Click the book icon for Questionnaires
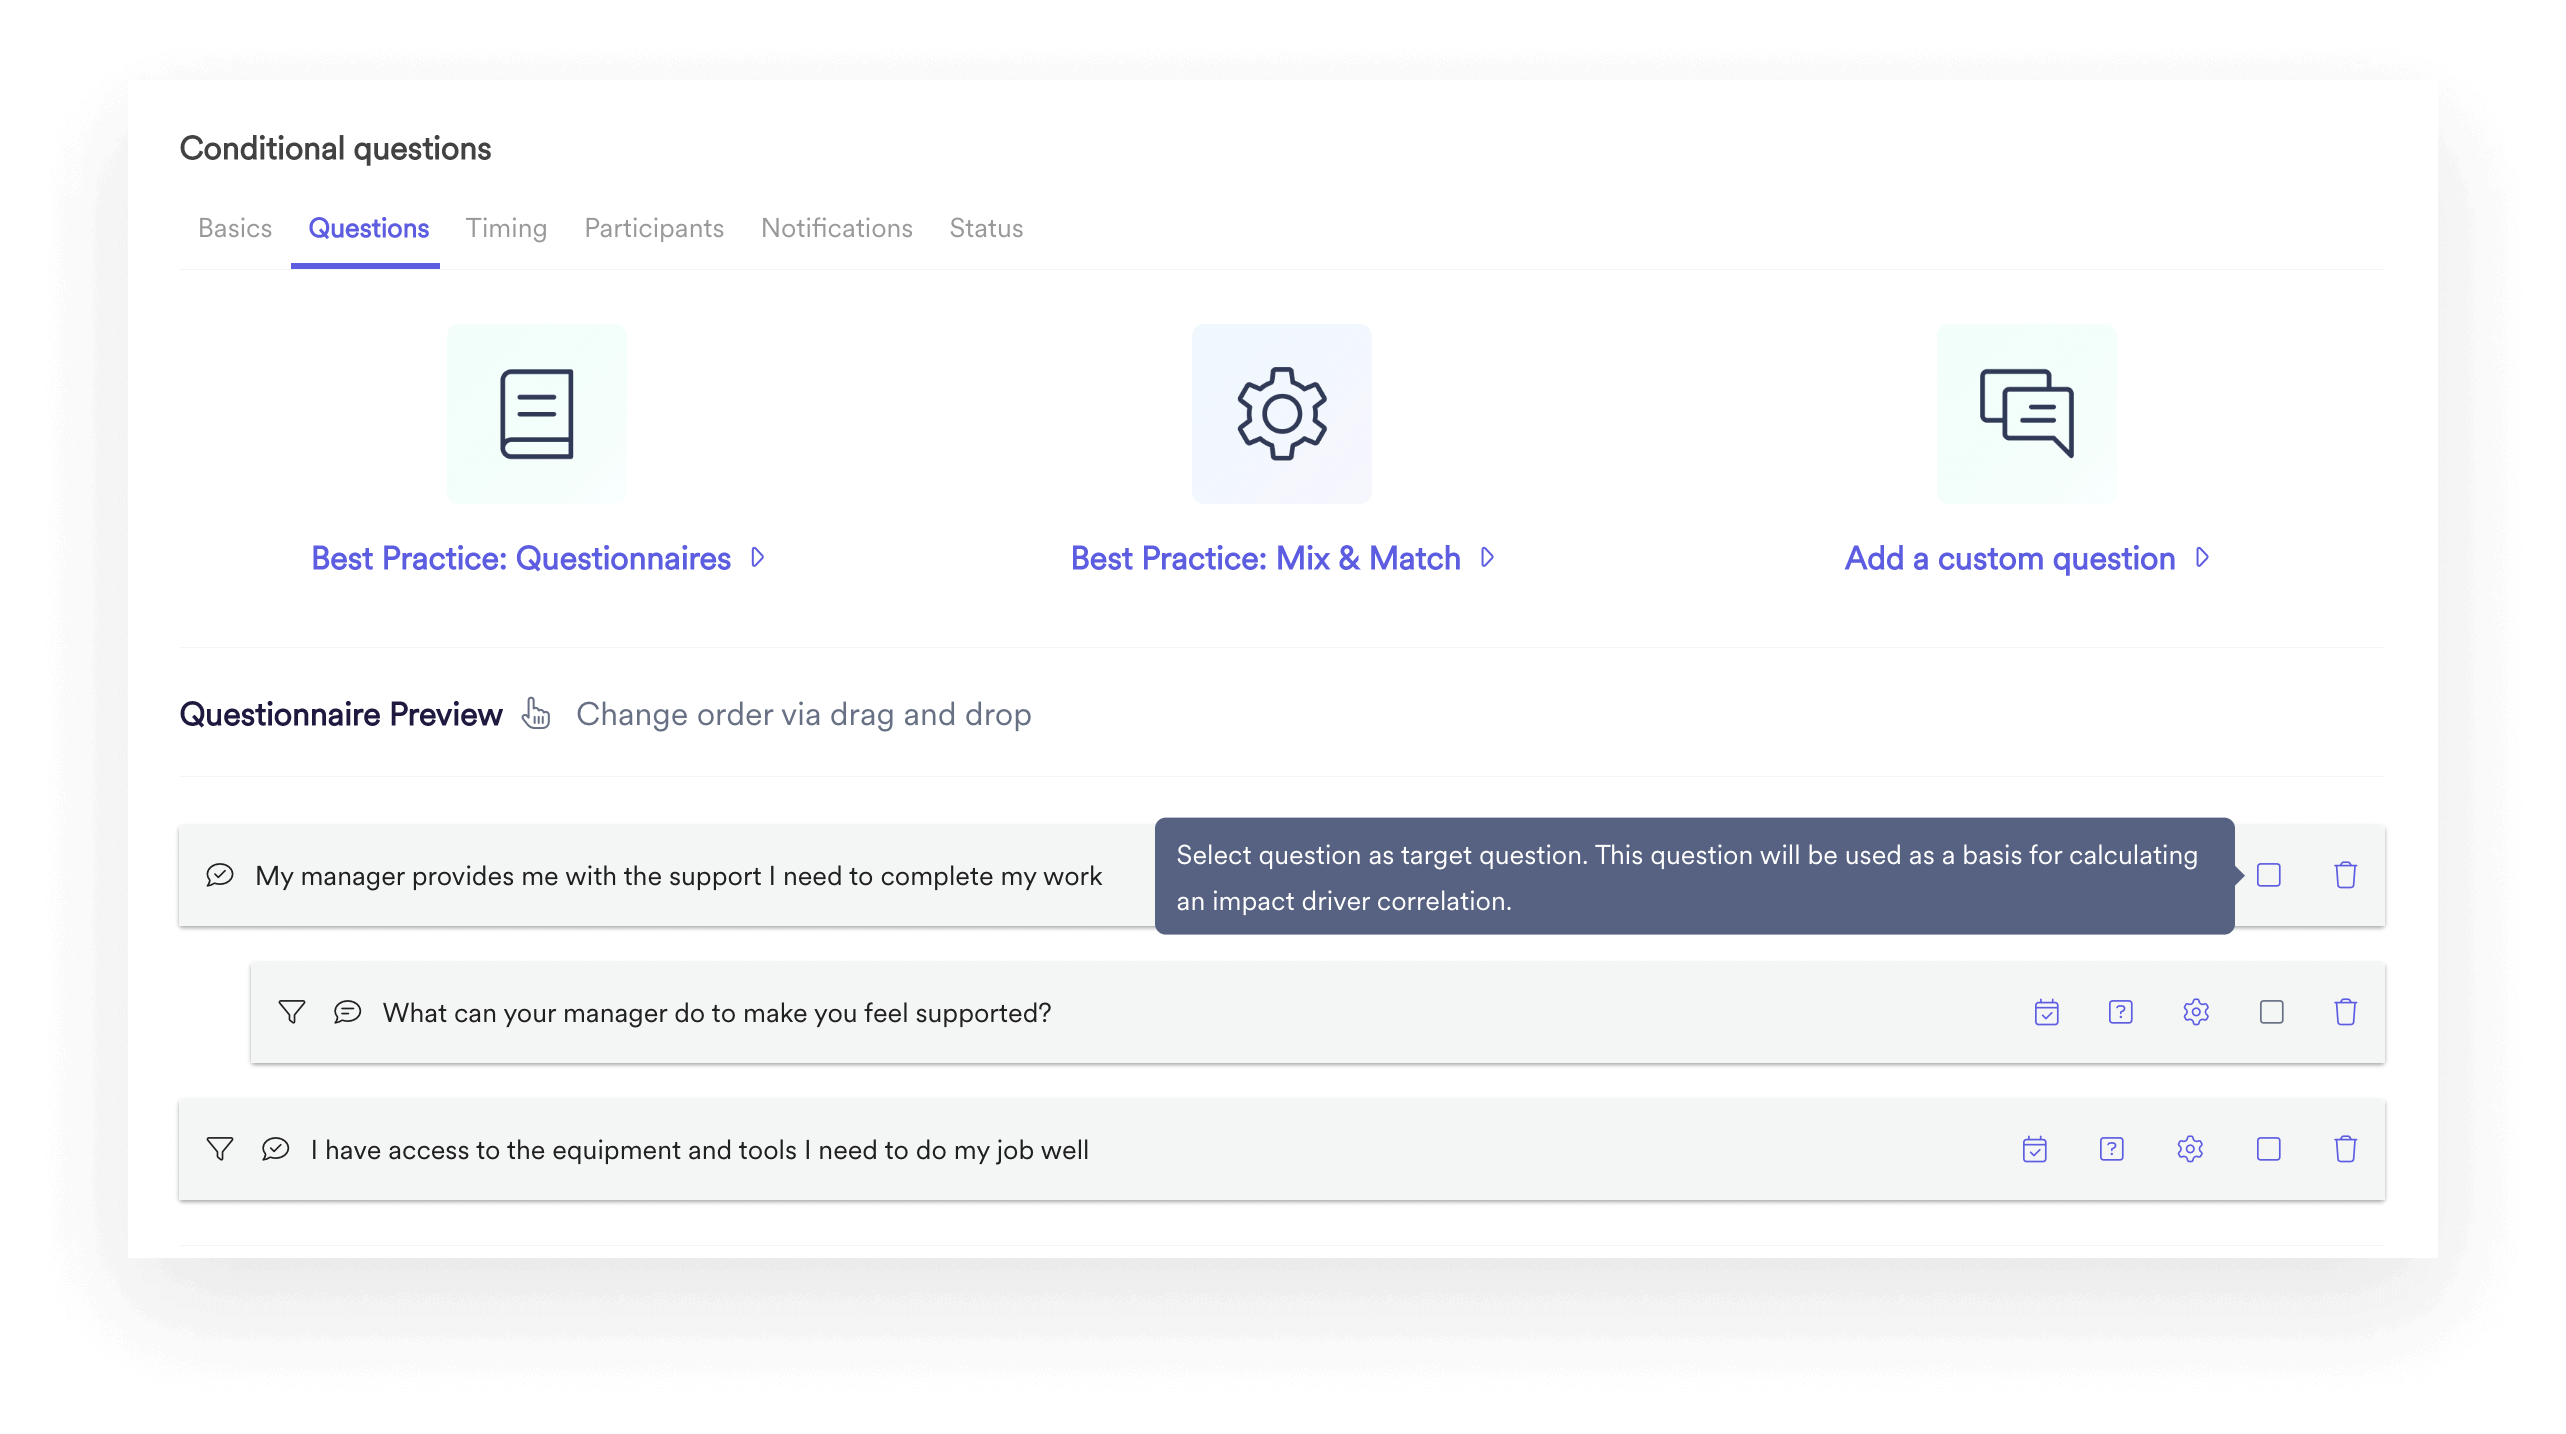 [537, 414]
